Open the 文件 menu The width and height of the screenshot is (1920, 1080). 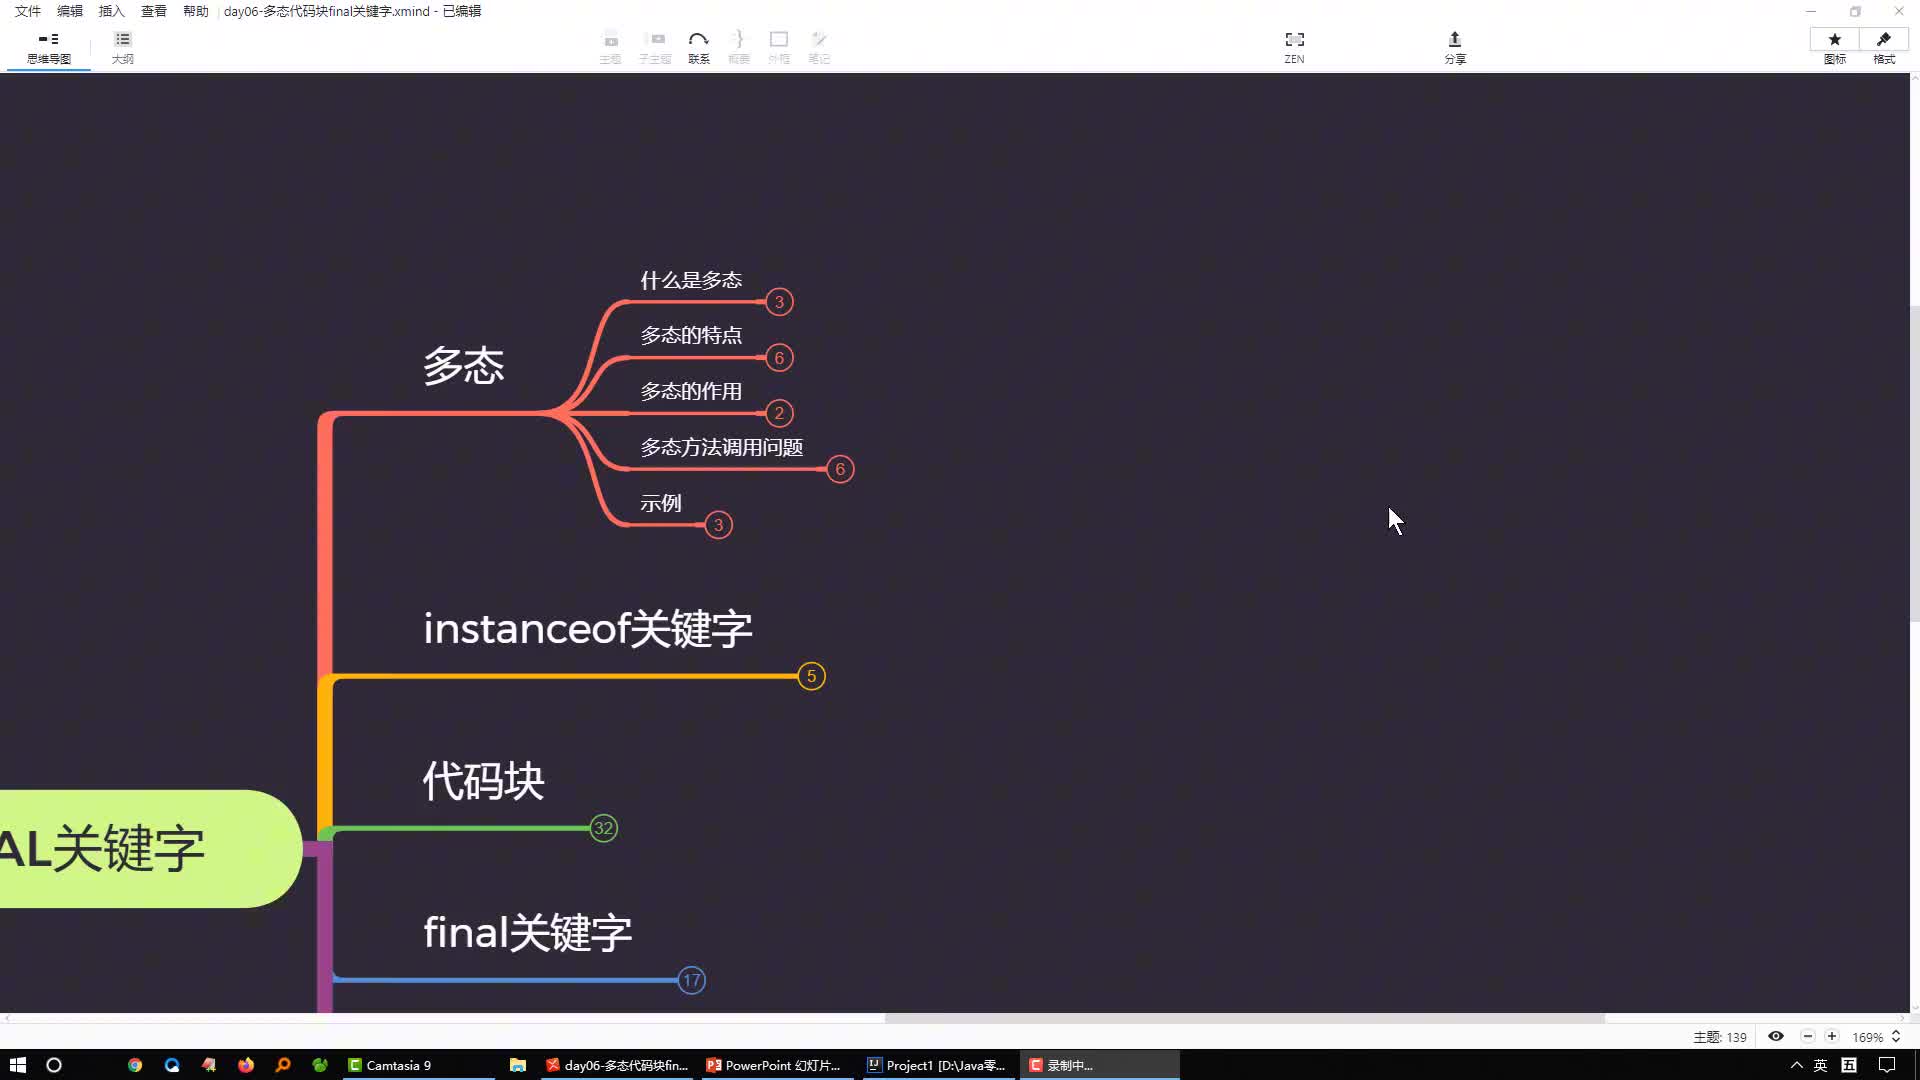click(x=28, y=11)
